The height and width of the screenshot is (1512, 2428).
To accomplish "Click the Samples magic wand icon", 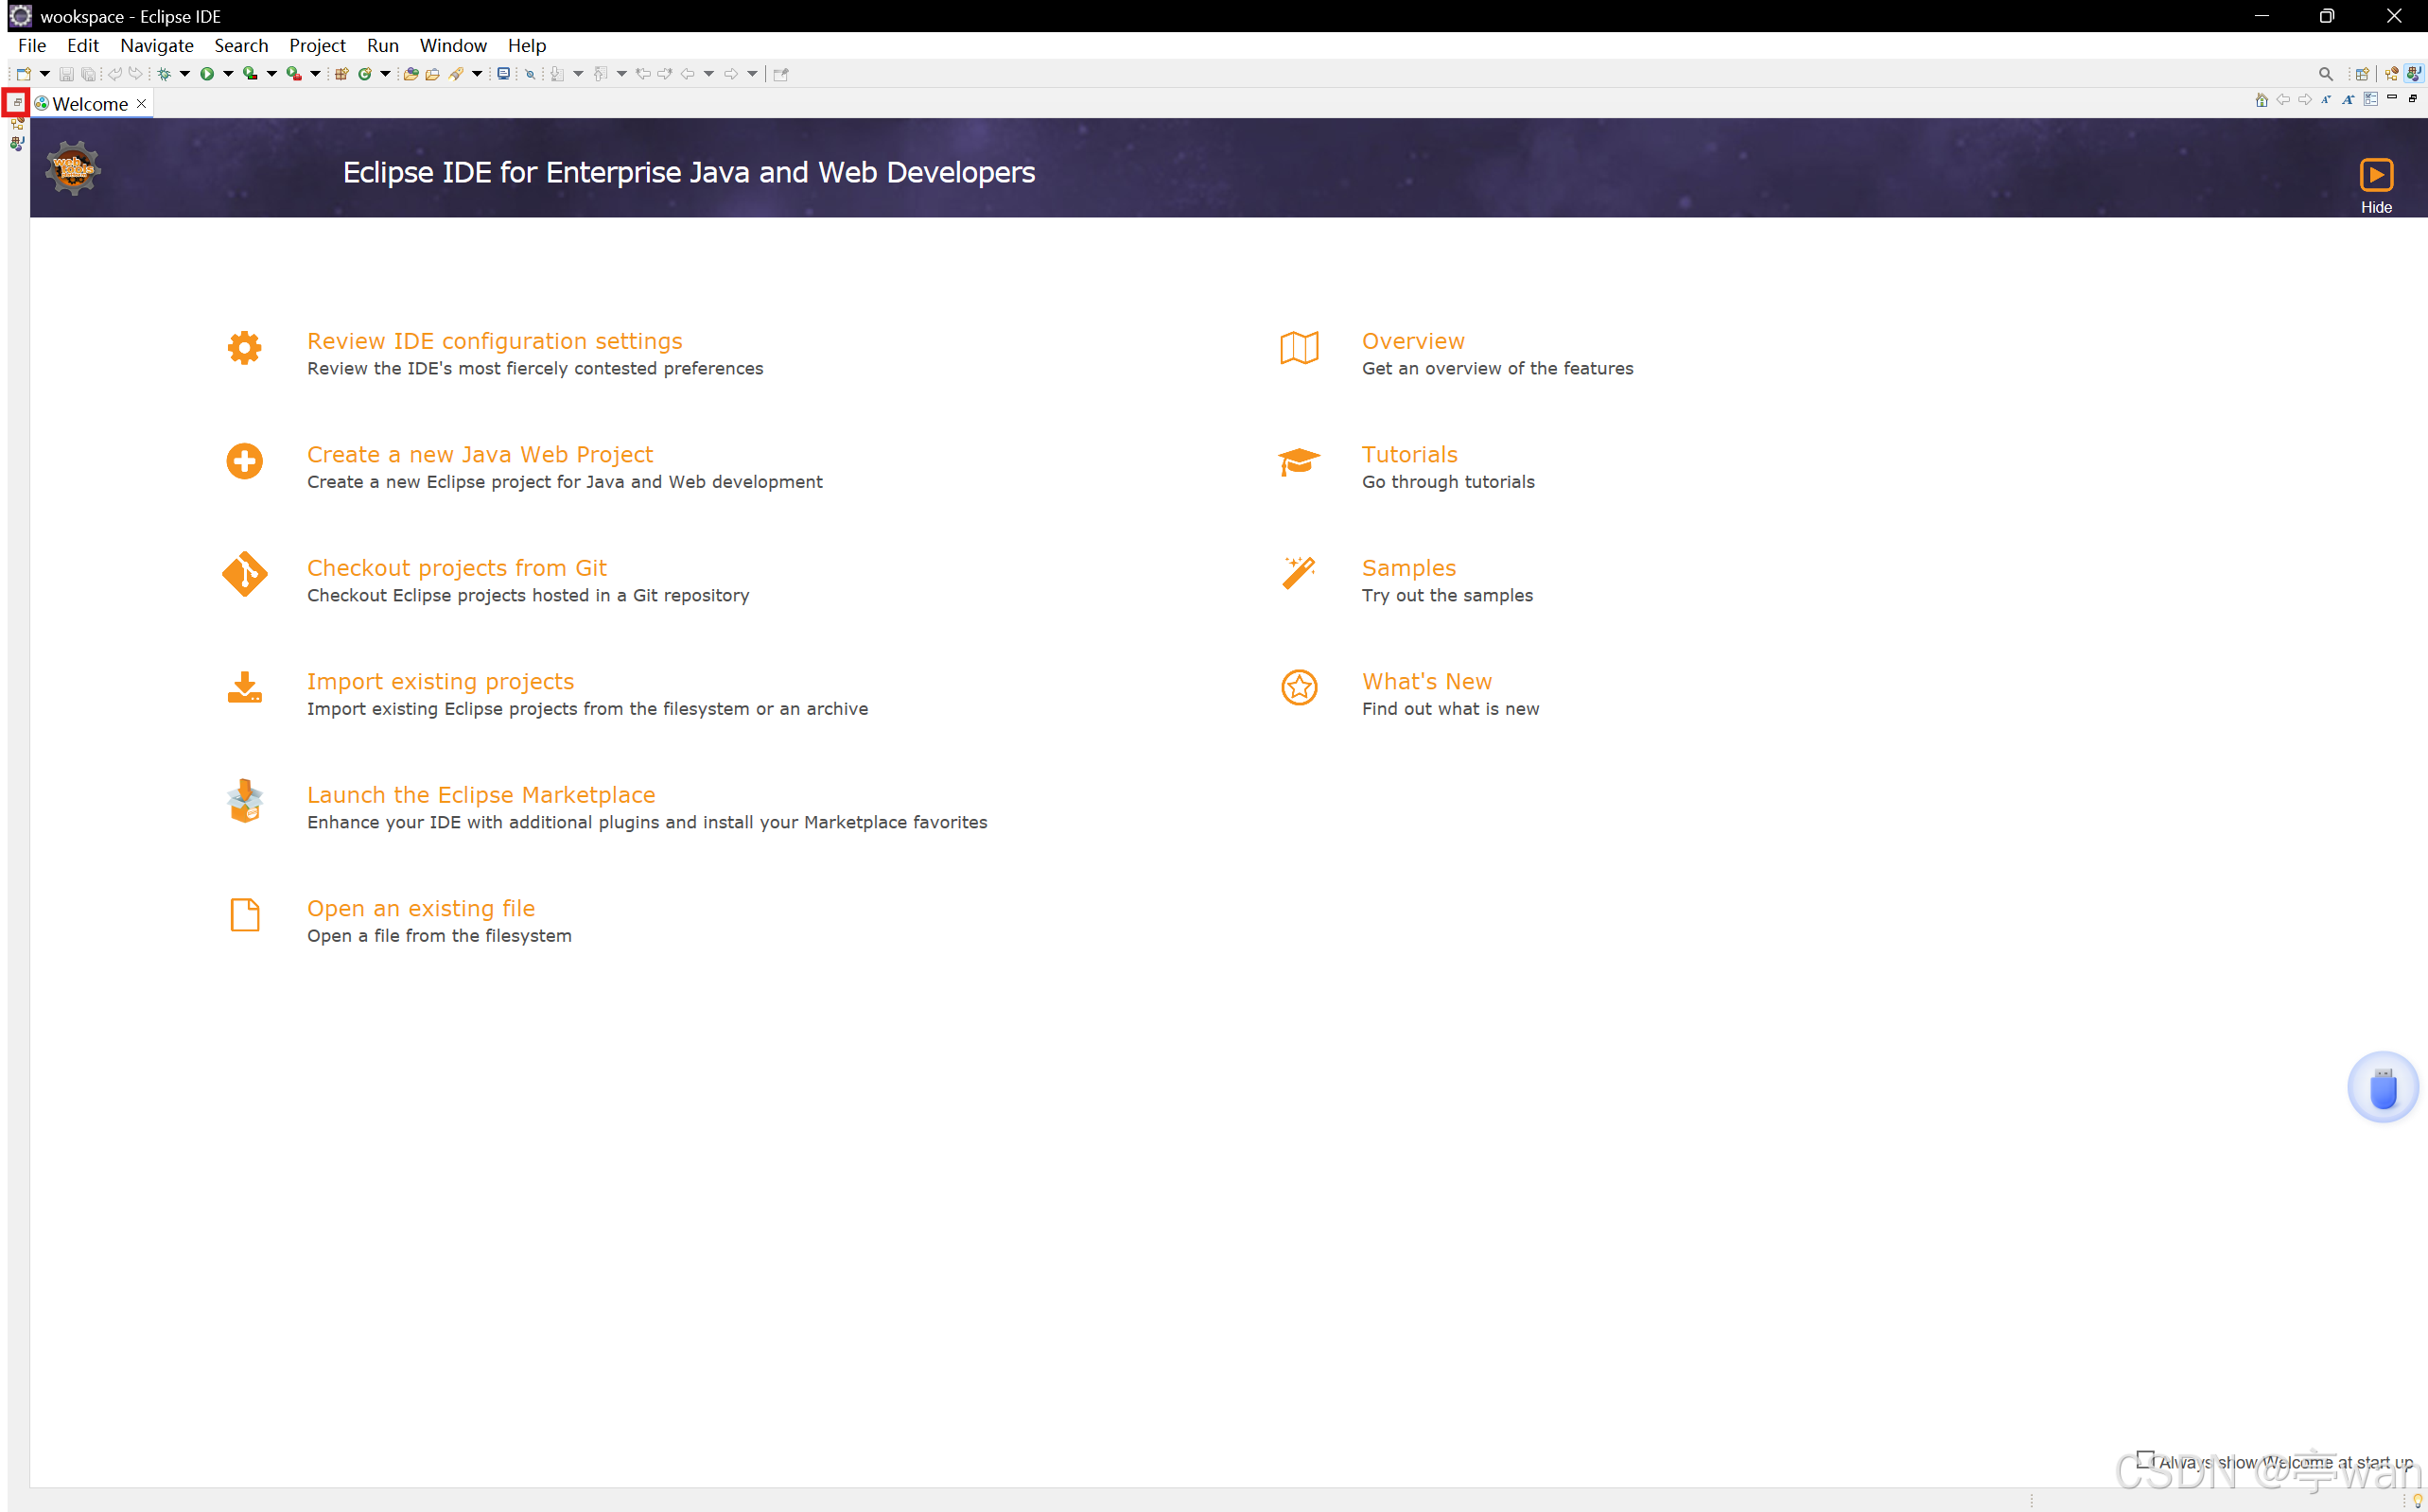I will pyautogui.click(x=1299, y=574).
